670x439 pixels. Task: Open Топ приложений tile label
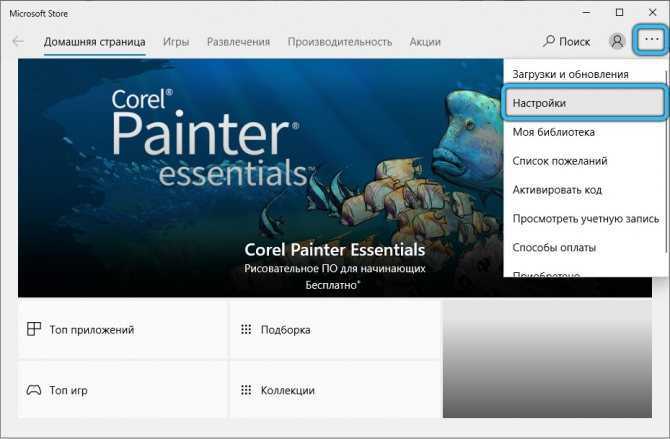click(x=92, y=330)
